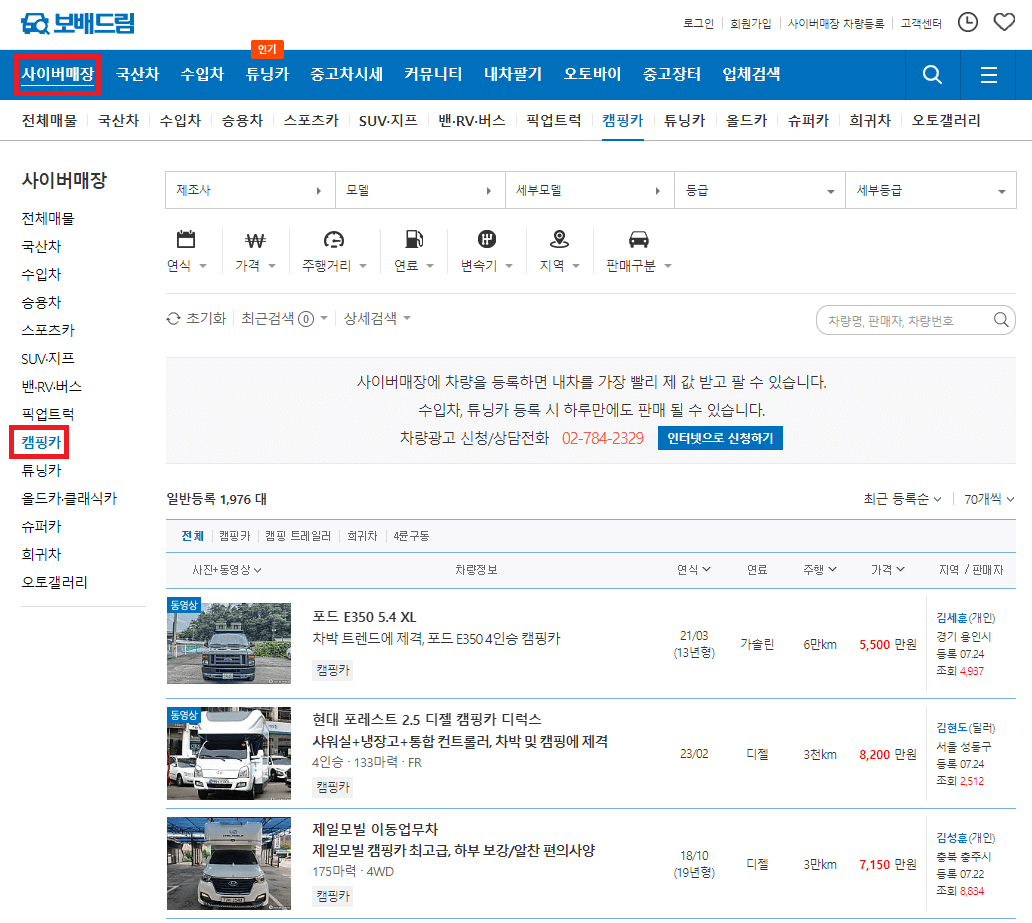Select the 가격 price filter icon
This screenshot has width=1032, height=923.
click(x=254, y=240)
